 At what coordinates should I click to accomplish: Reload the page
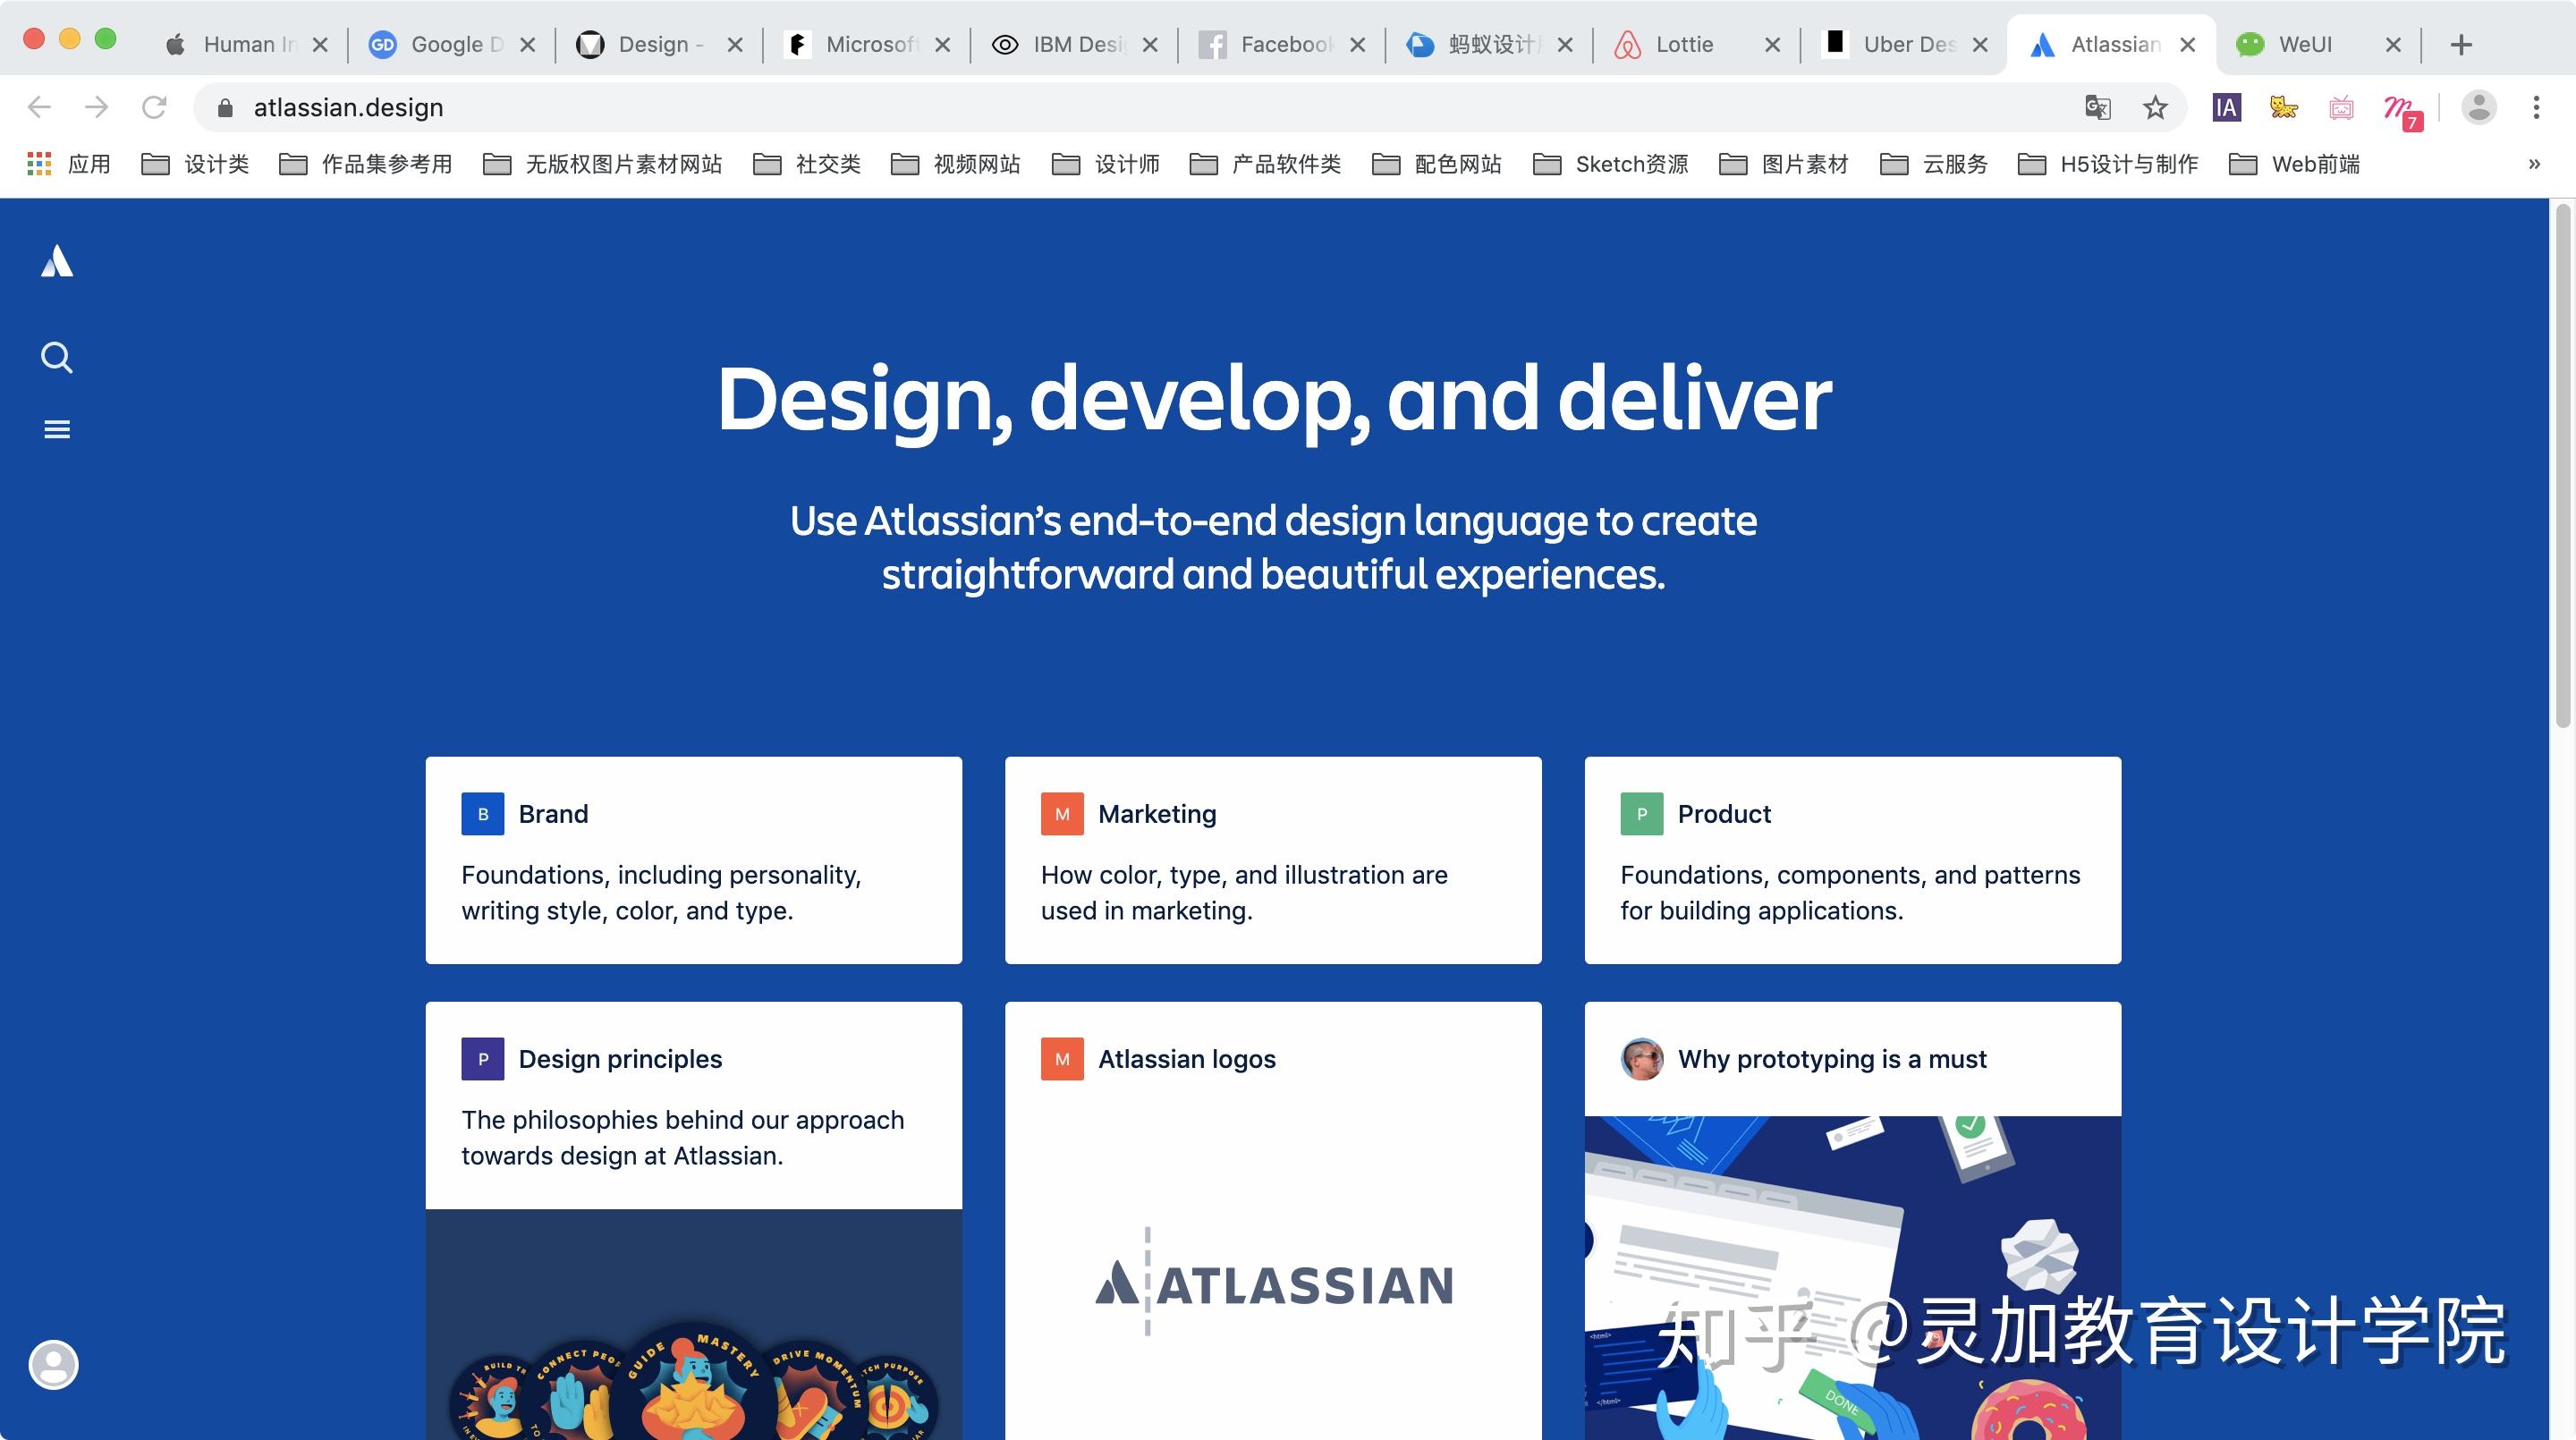[154, 107]
